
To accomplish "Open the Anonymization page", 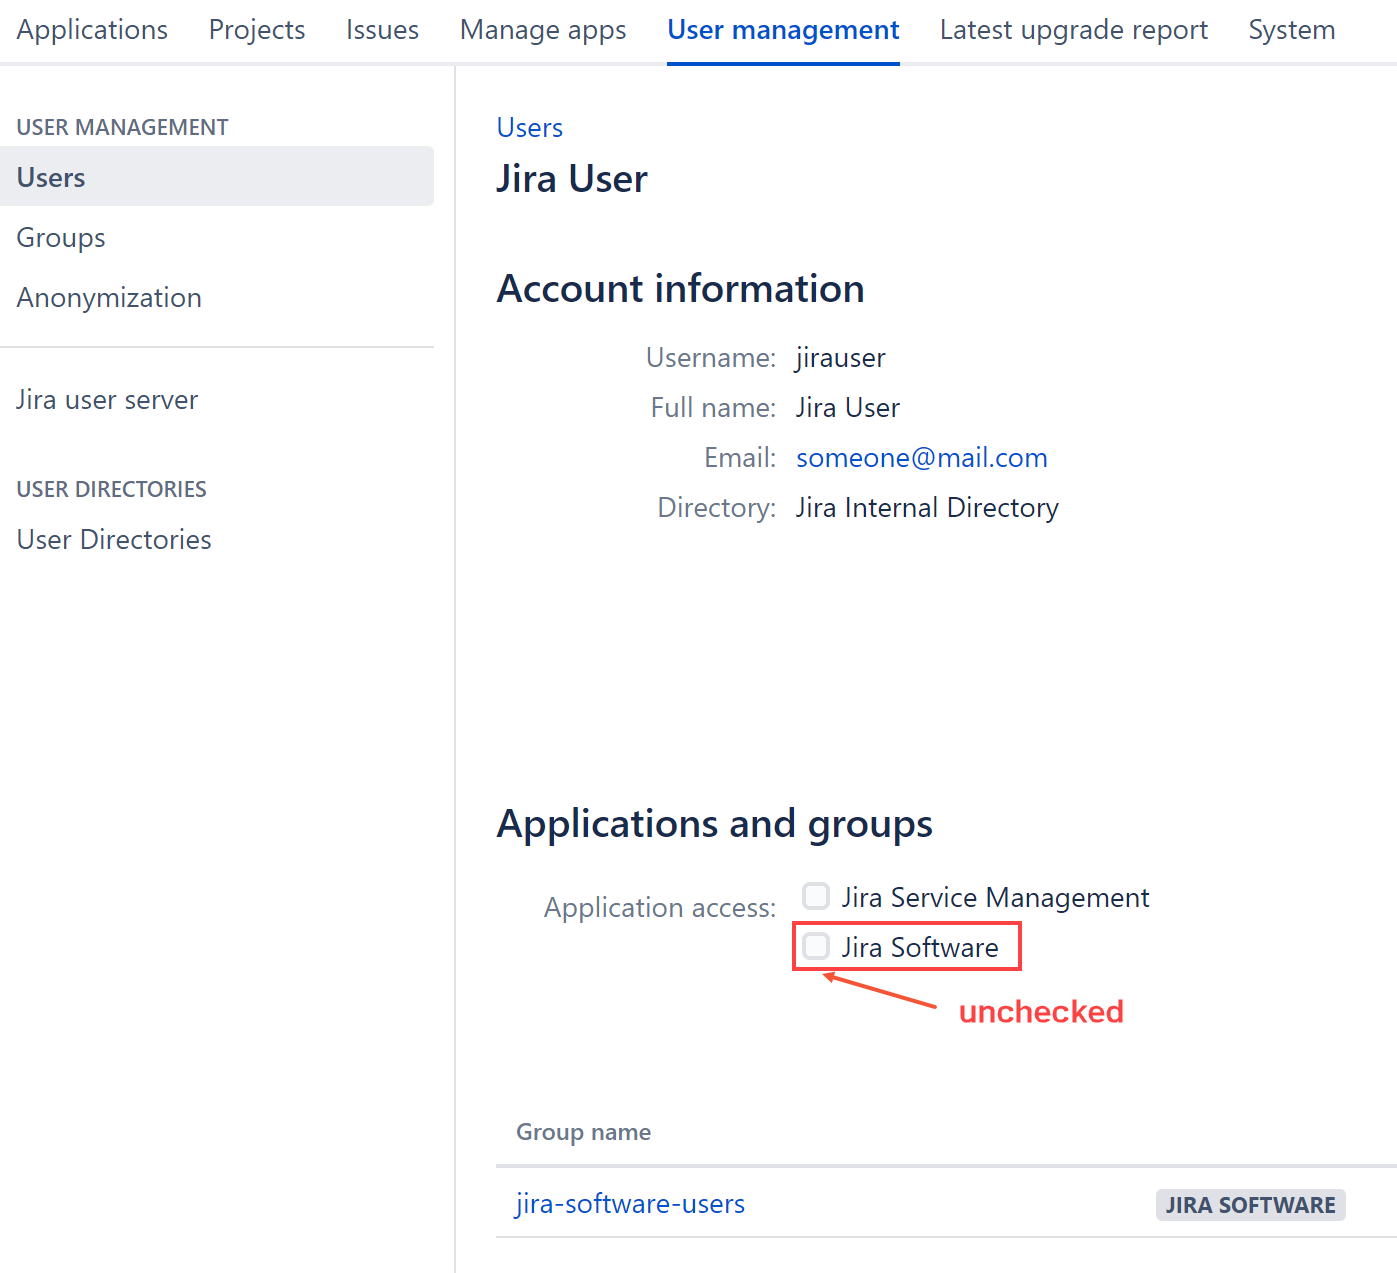I will 108,297.
